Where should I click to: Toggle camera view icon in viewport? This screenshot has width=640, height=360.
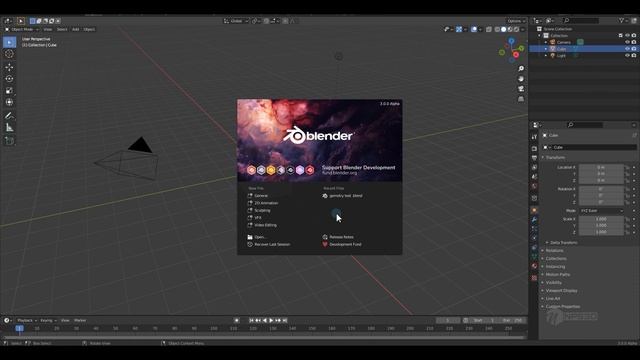521,89
